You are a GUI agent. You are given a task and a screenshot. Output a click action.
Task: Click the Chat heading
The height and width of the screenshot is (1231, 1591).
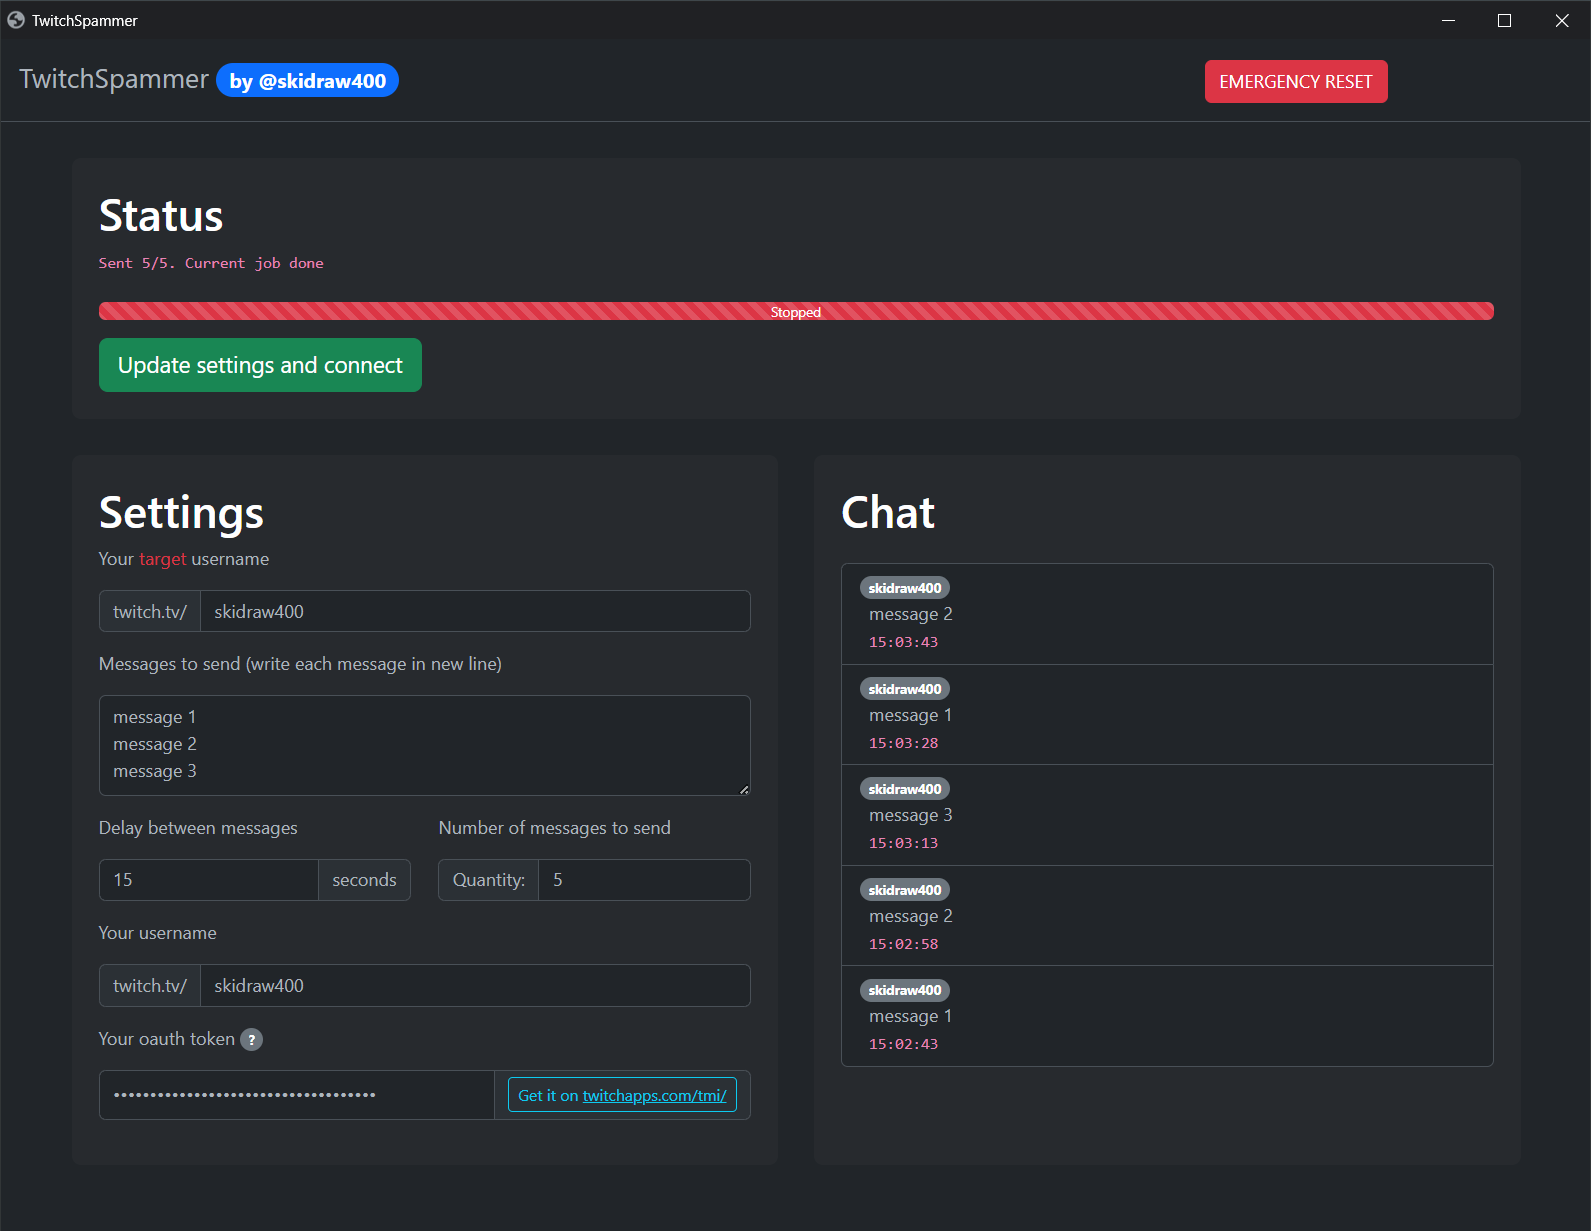click(888, 513)
